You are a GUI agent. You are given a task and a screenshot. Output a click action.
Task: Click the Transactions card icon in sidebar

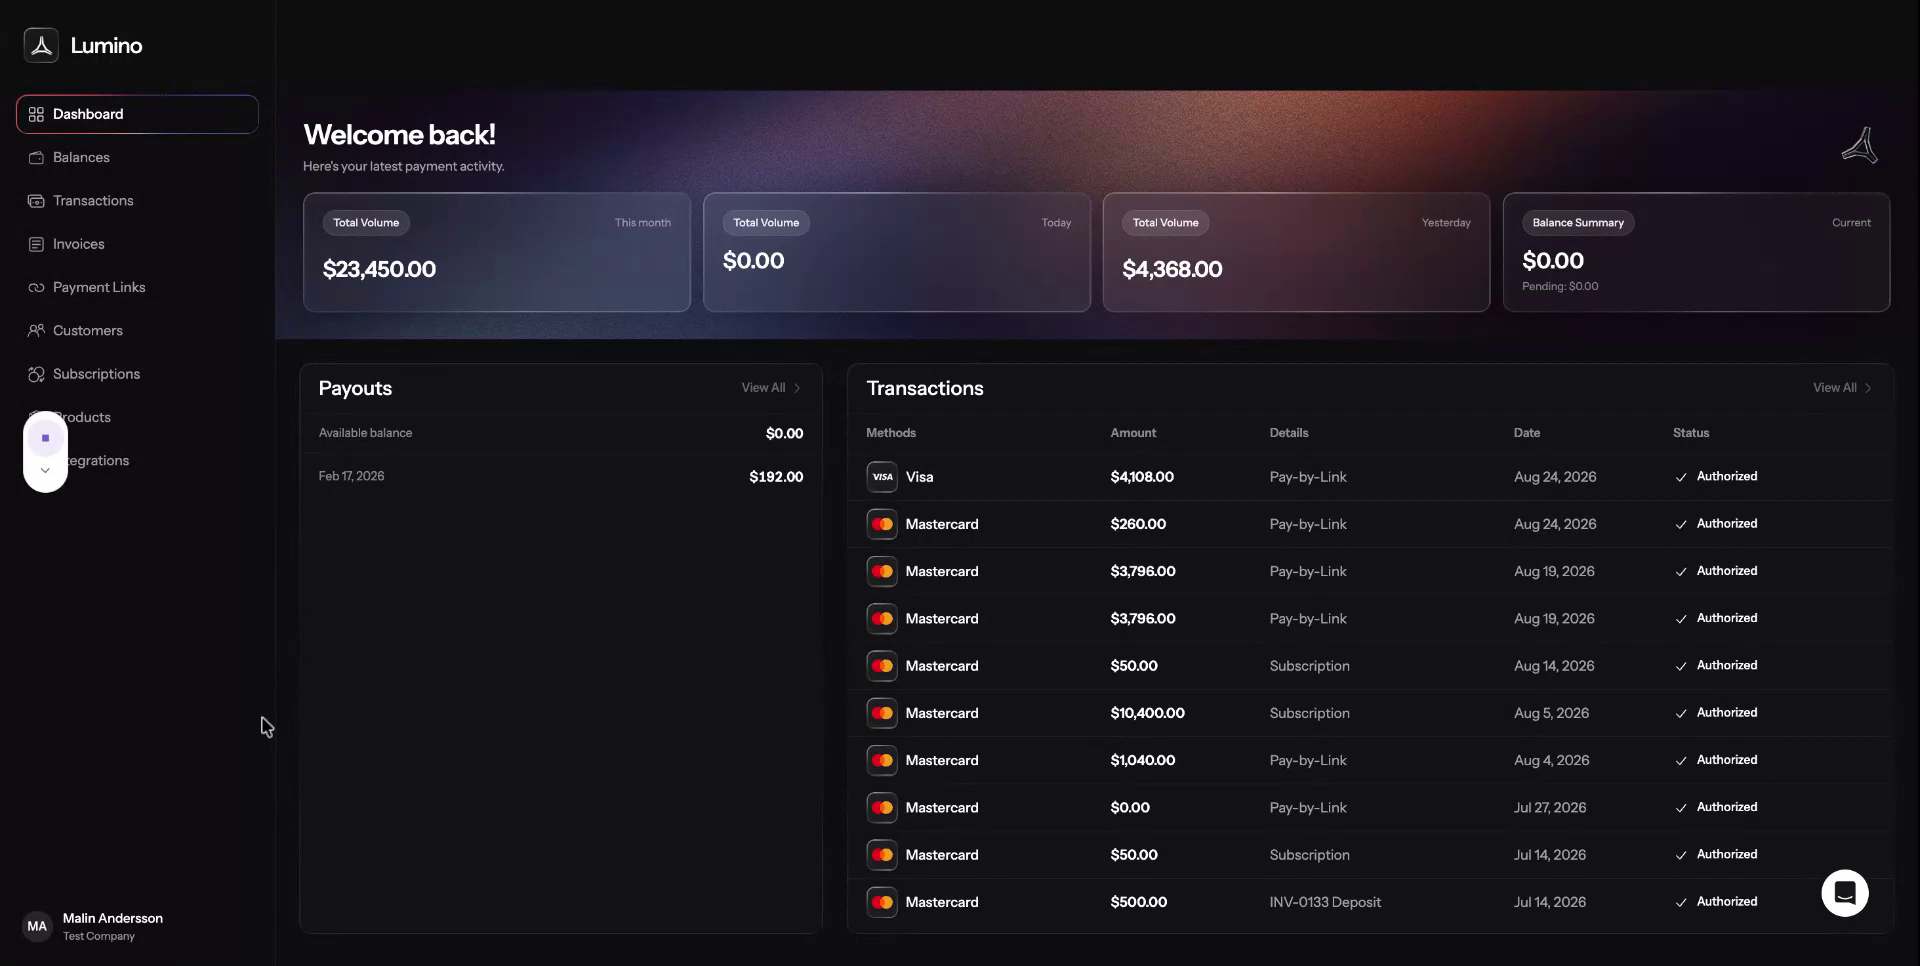coord(36,201)
